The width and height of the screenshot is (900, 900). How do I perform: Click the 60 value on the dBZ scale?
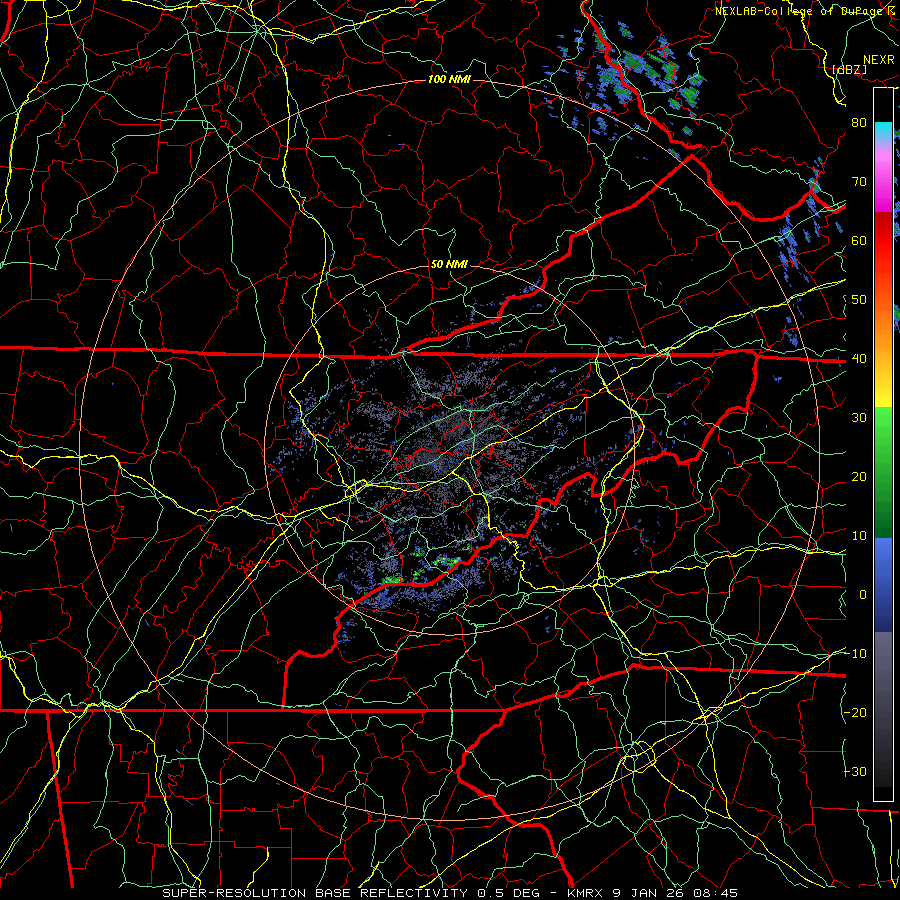pos(859,241)
